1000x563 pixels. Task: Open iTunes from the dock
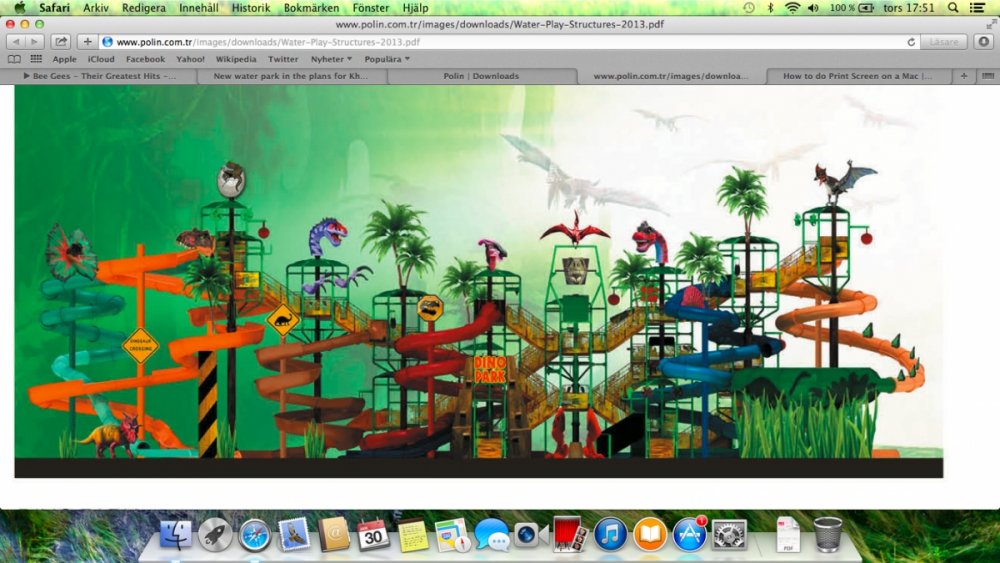(x=610, y=535)
